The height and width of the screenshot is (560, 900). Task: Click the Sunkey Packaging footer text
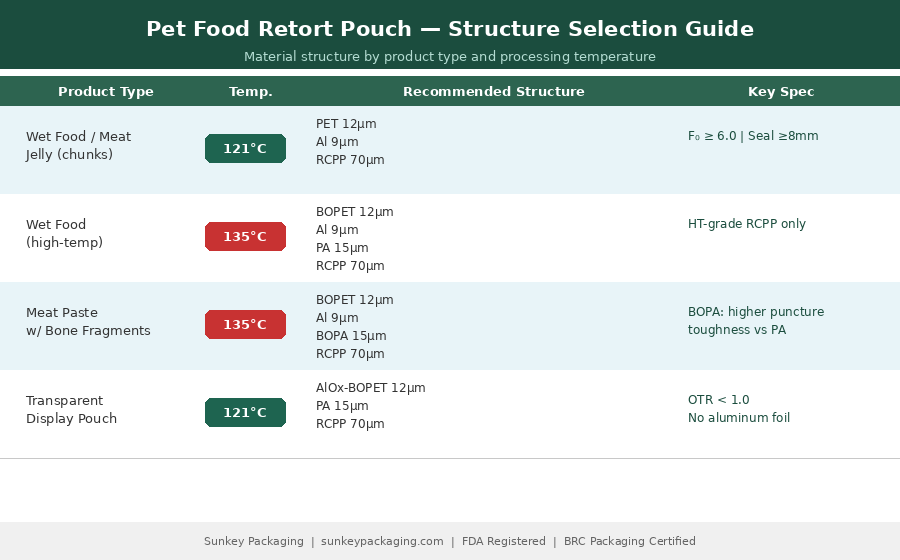(254, 542)
